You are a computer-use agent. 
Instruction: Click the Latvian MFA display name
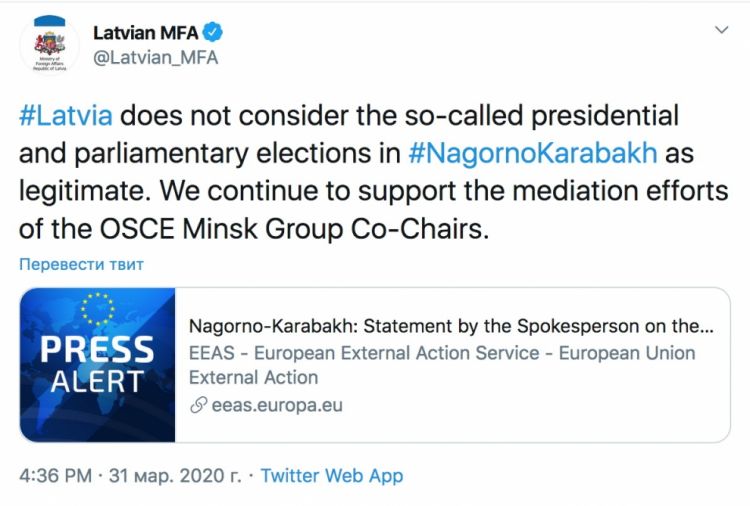[145, 32]
